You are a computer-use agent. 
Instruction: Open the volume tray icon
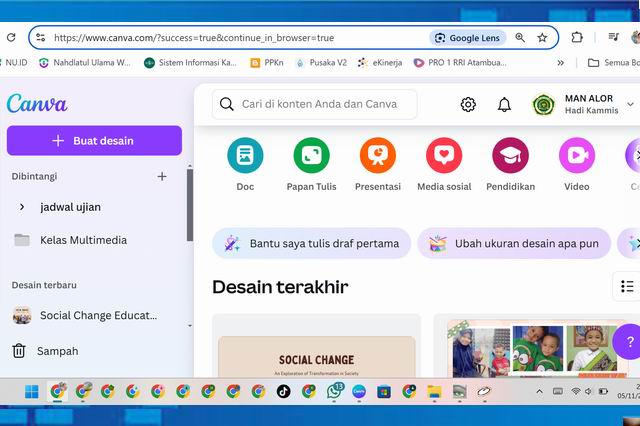pyautogui.click(x=588, y=391)
